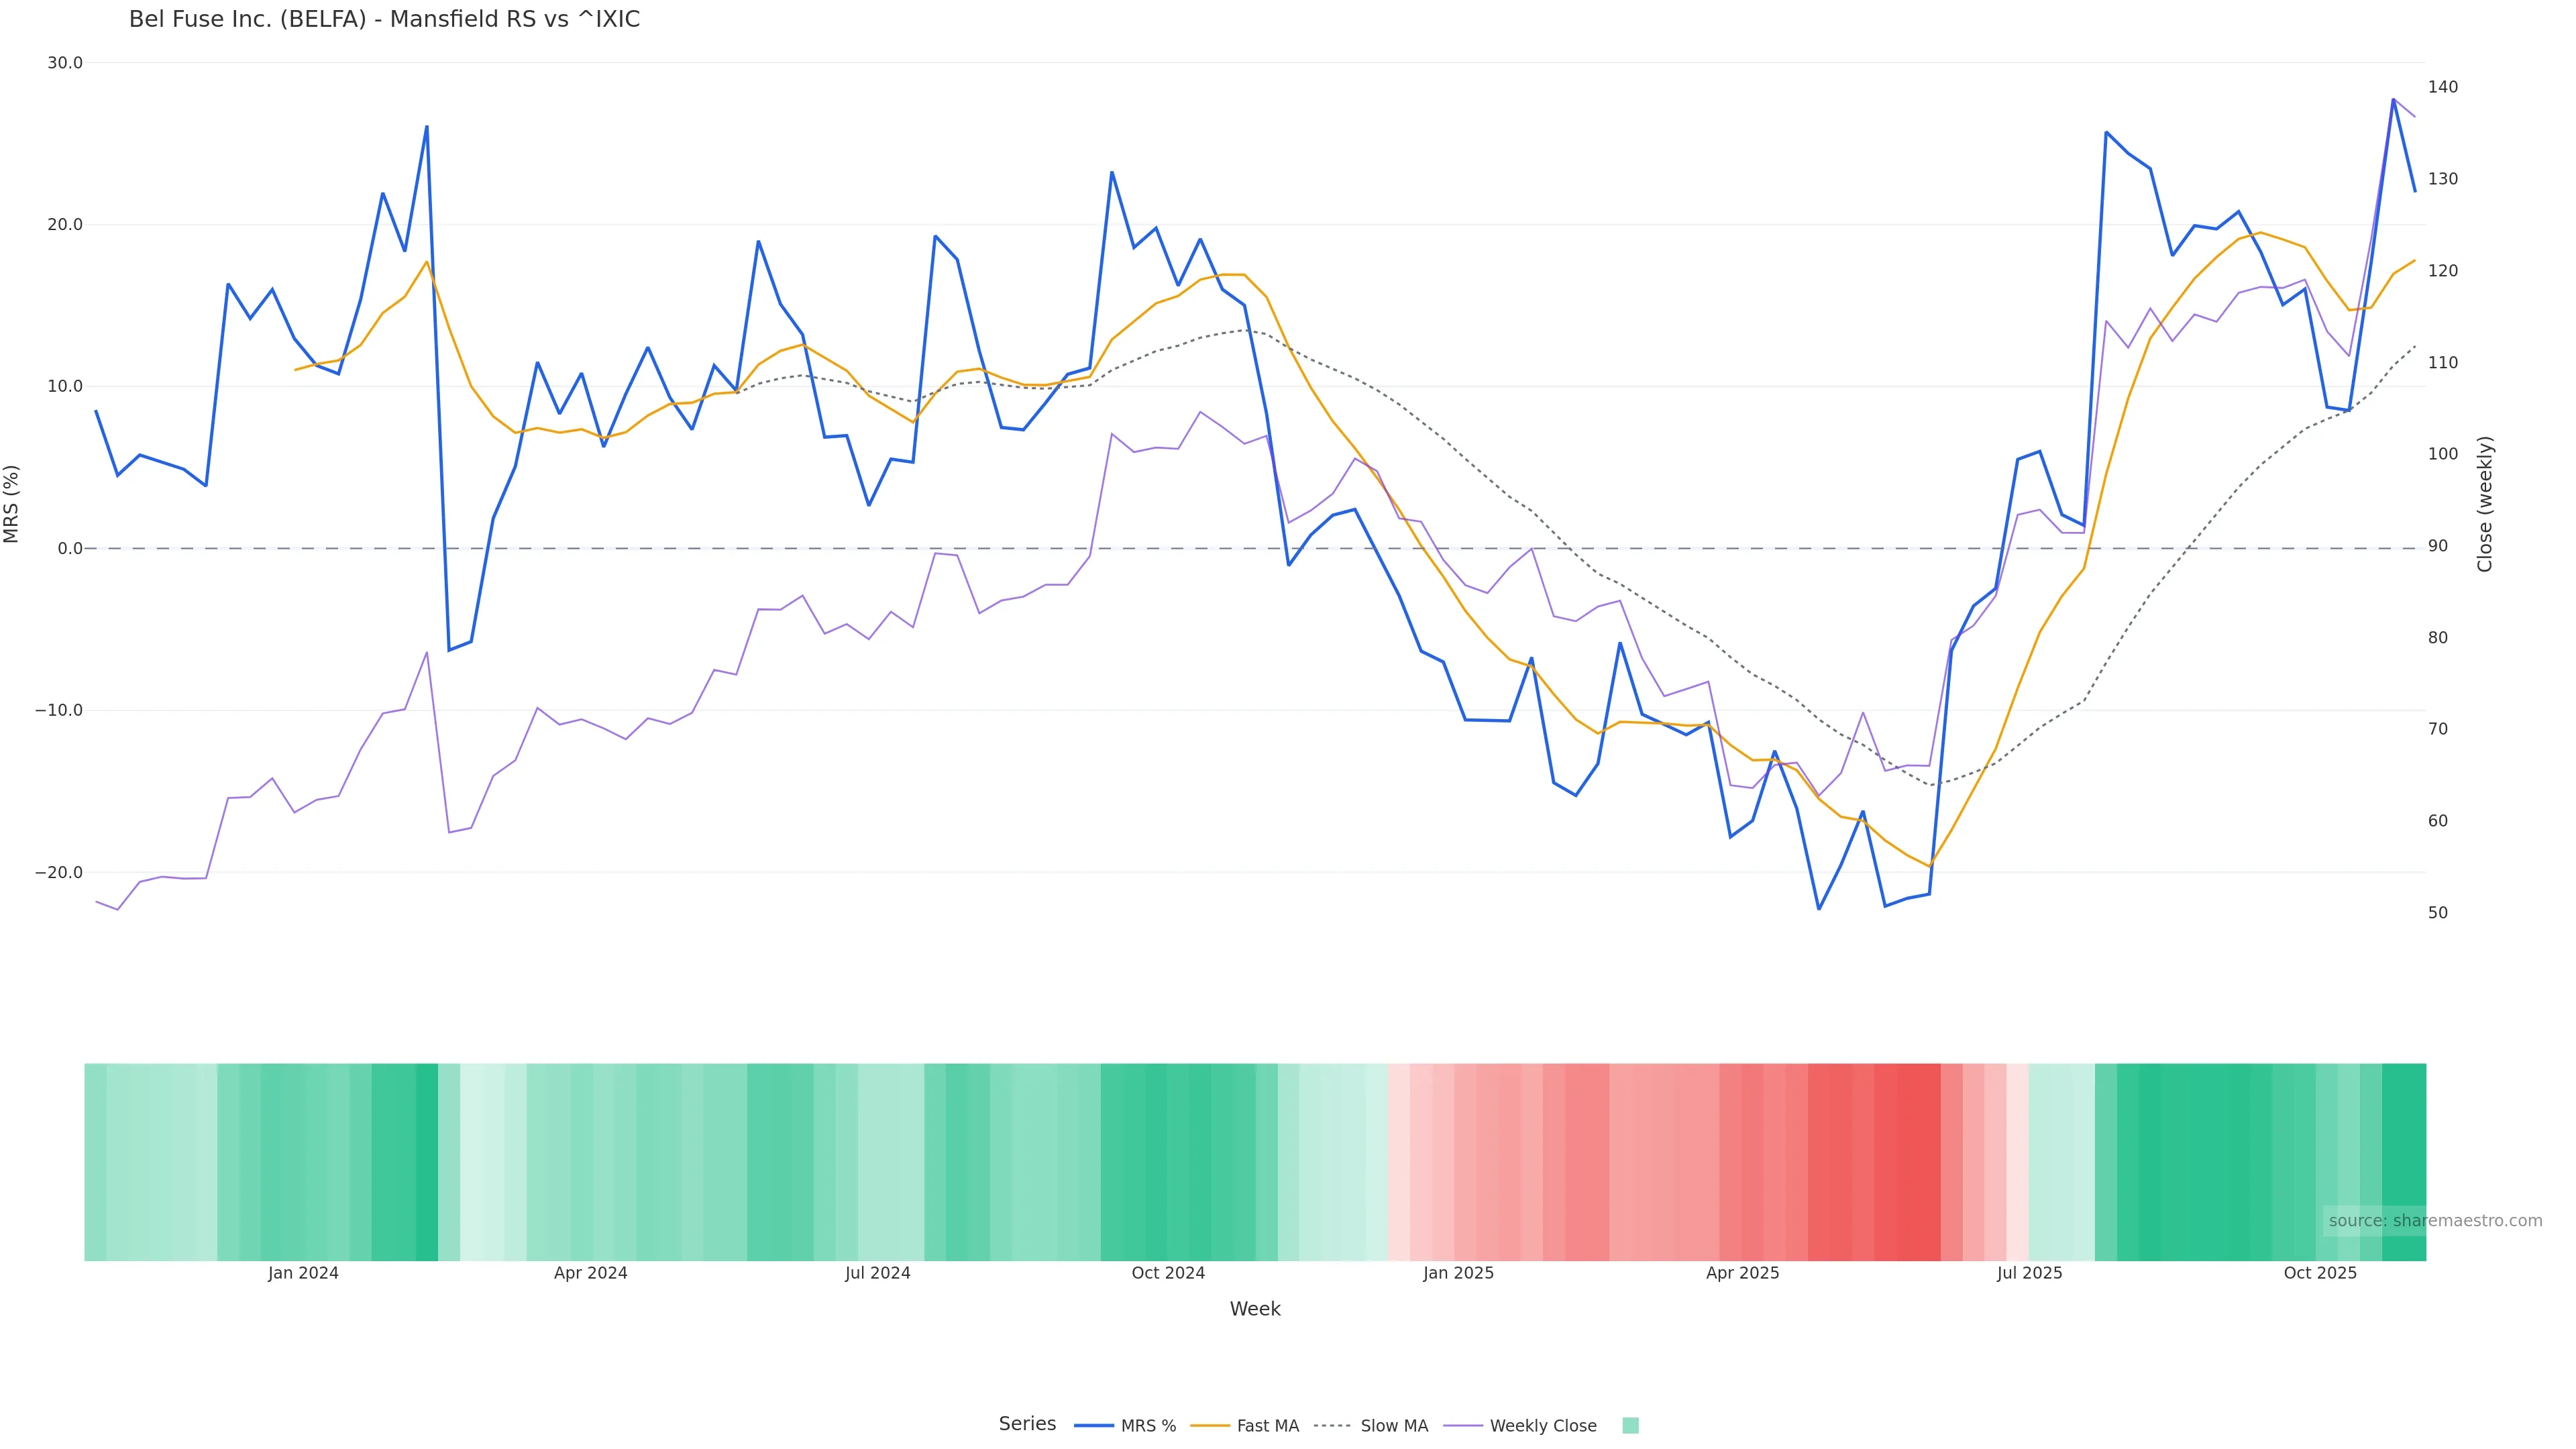Click the Jul 2024 date tick label
Screen dimensions: 2576x1449
(877, 1273)
